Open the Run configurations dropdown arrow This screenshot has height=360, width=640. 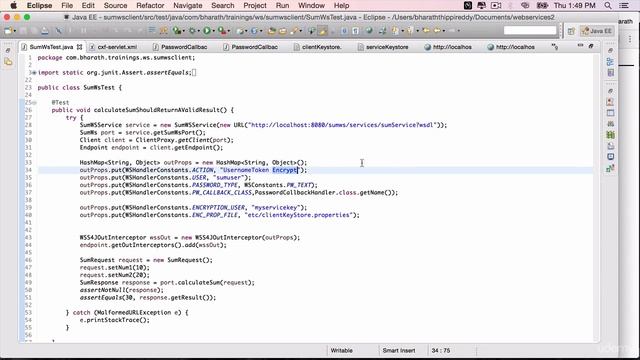click(x=213, y=31)
